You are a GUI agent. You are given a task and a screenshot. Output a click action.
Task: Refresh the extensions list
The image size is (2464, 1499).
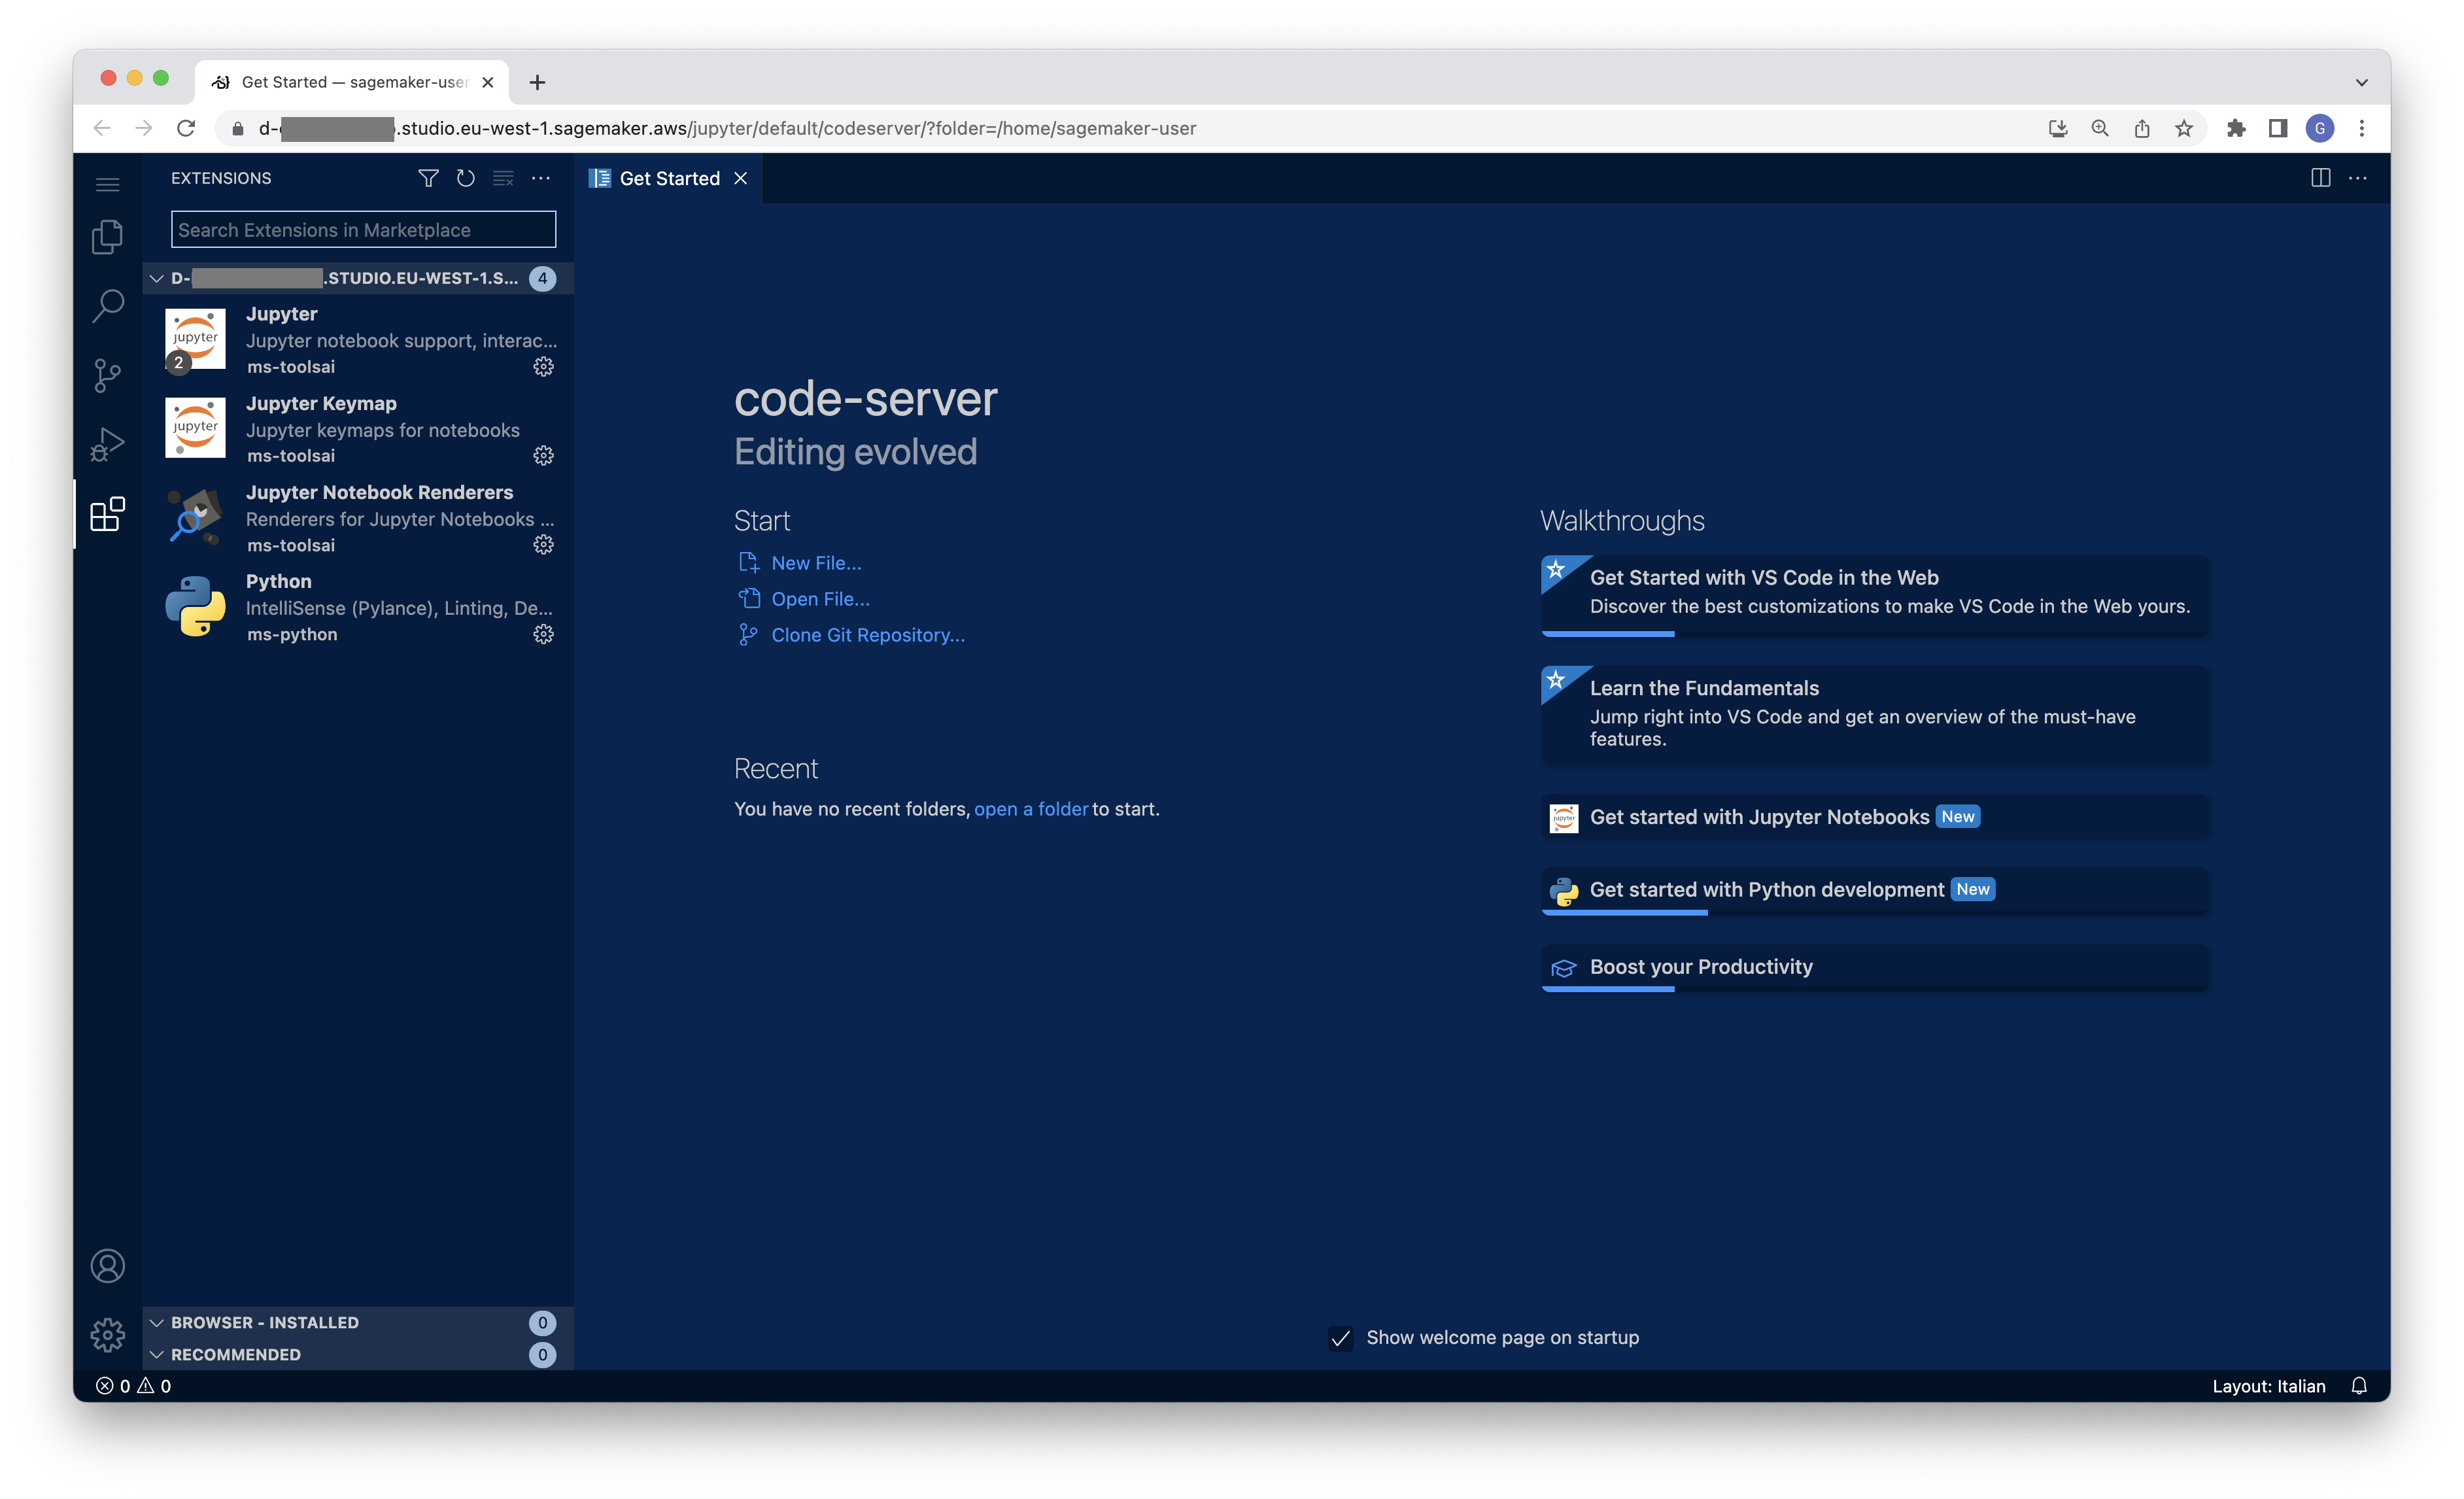pos(465,178)
